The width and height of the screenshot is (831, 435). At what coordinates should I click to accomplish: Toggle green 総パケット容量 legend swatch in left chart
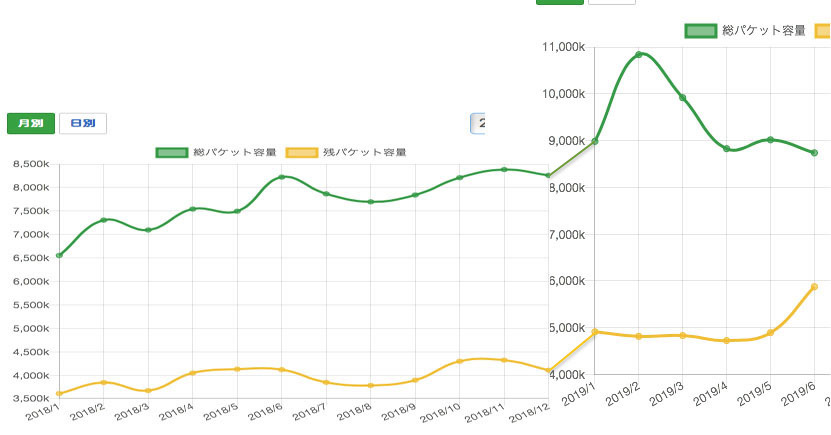pos(171,152)
